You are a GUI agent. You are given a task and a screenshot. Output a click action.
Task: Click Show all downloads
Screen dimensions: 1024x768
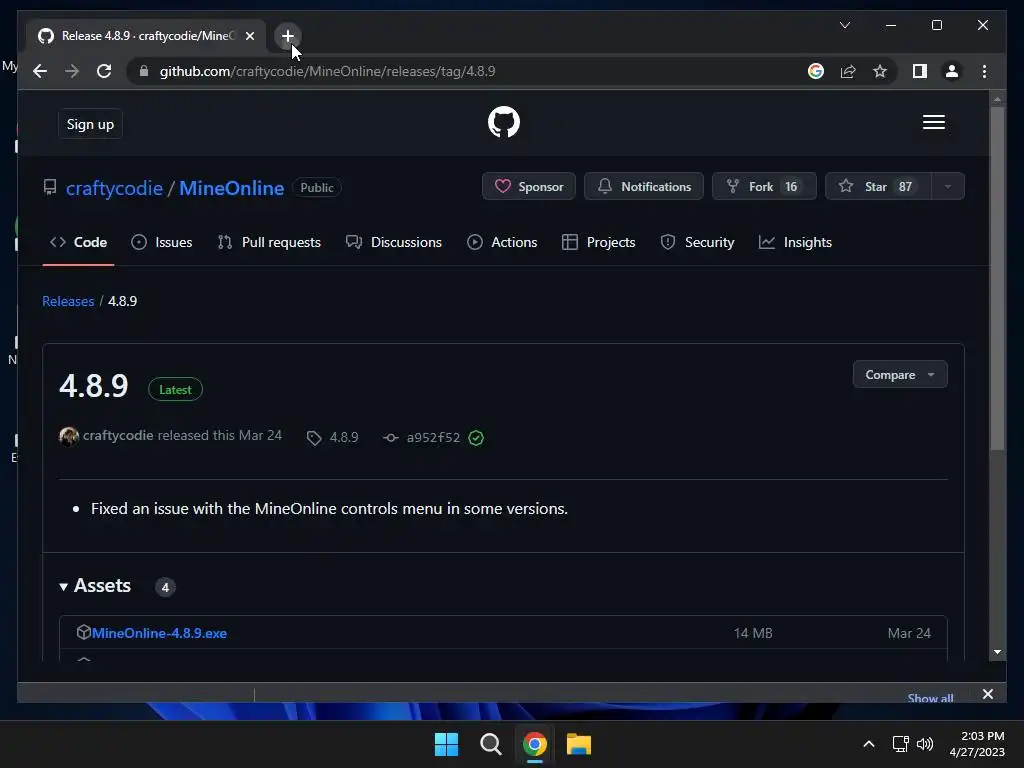(x=930, y=697)
